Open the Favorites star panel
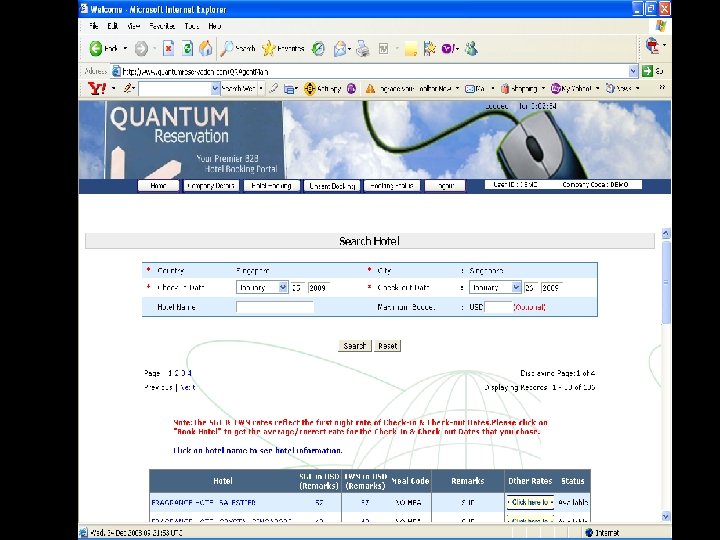720x540 pixels. [x=269, y=48]
